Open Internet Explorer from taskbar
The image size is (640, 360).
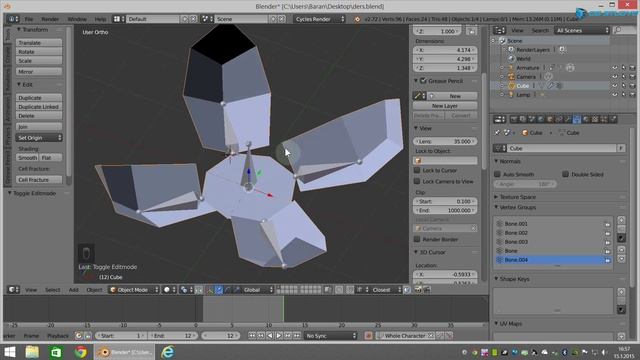pyautogui.click(x=167, y=352)
